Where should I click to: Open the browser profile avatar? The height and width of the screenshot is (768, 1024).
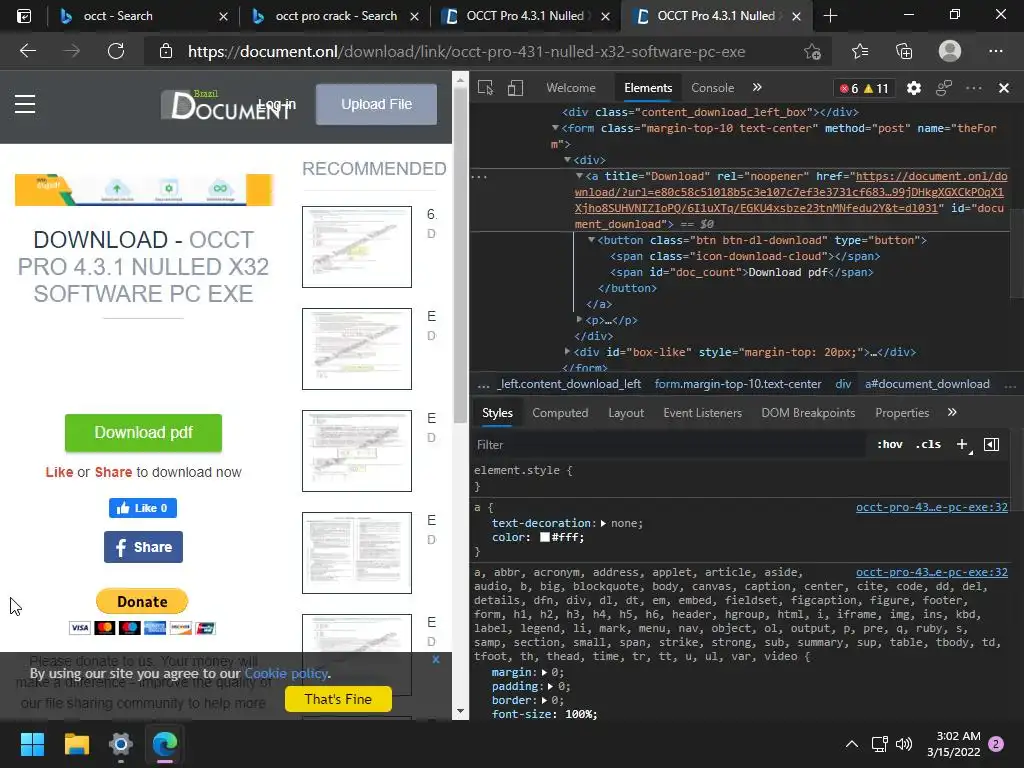tap(950, 51)
